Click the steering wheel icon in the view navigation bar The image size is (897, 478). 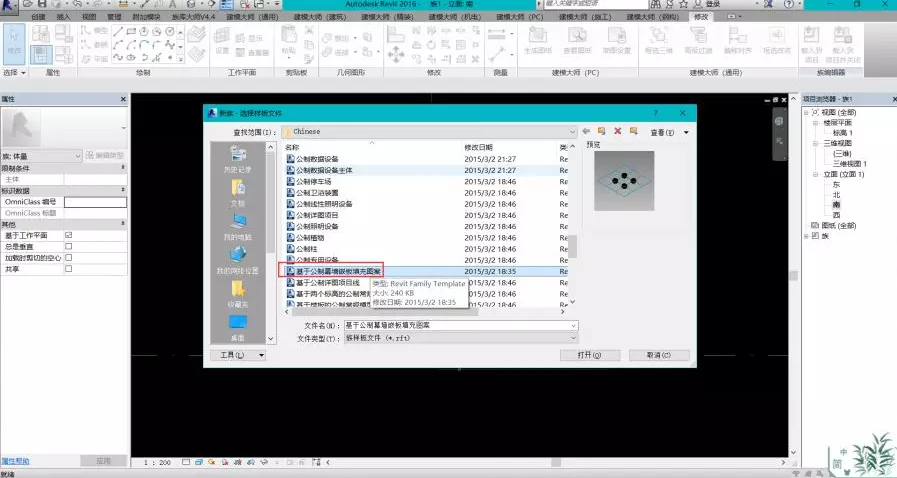779,121
